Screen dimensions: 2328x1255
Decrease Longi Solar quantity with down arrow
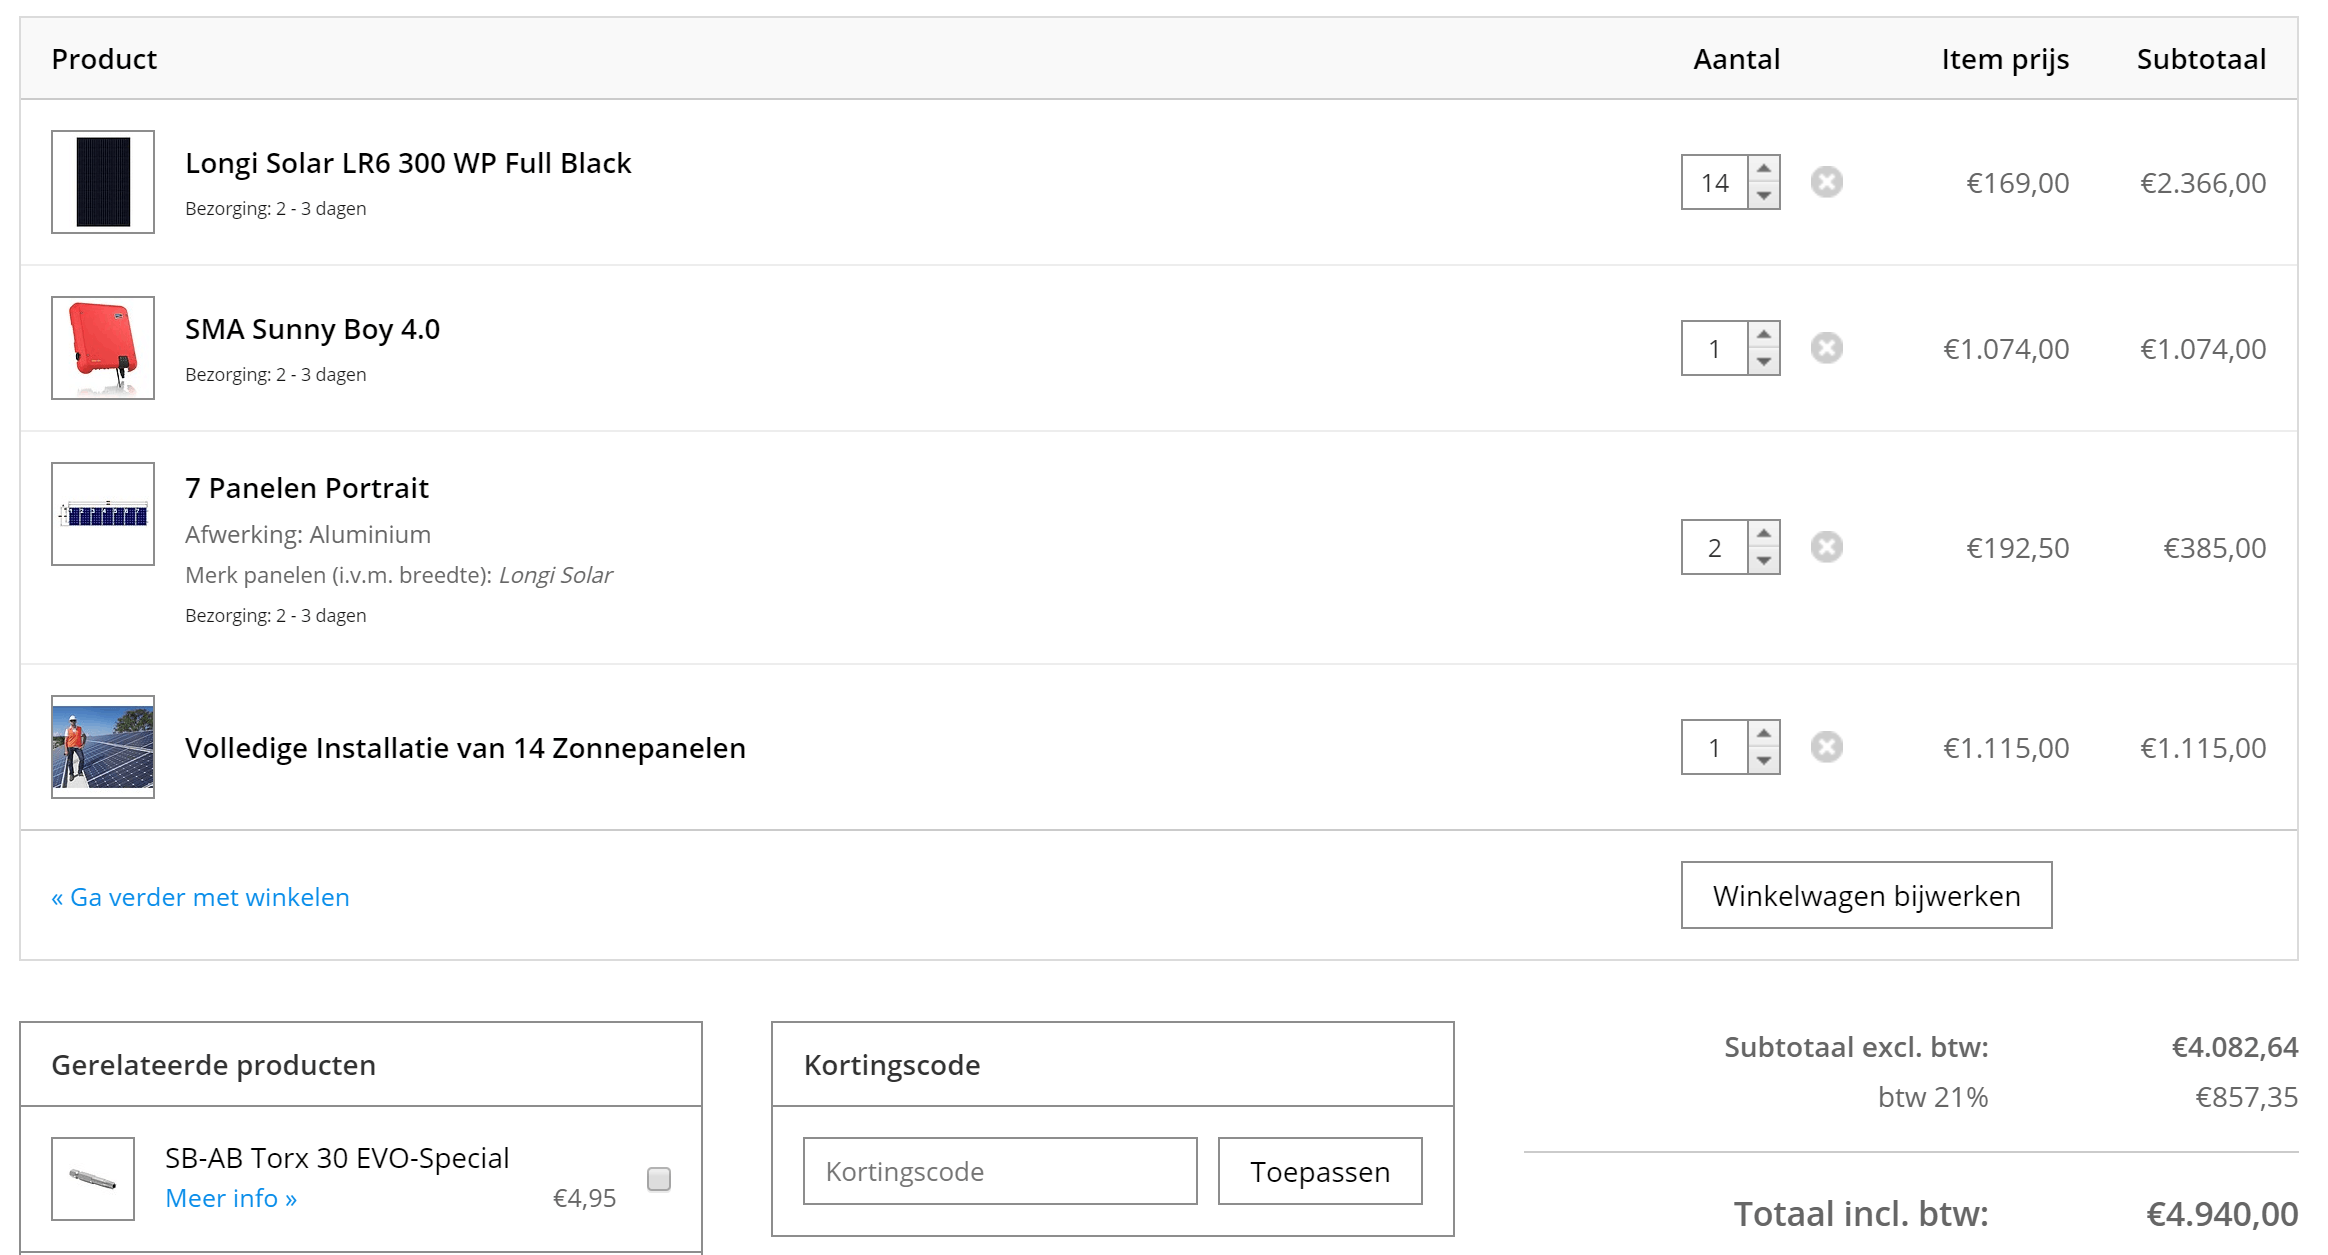[1764, 195]
